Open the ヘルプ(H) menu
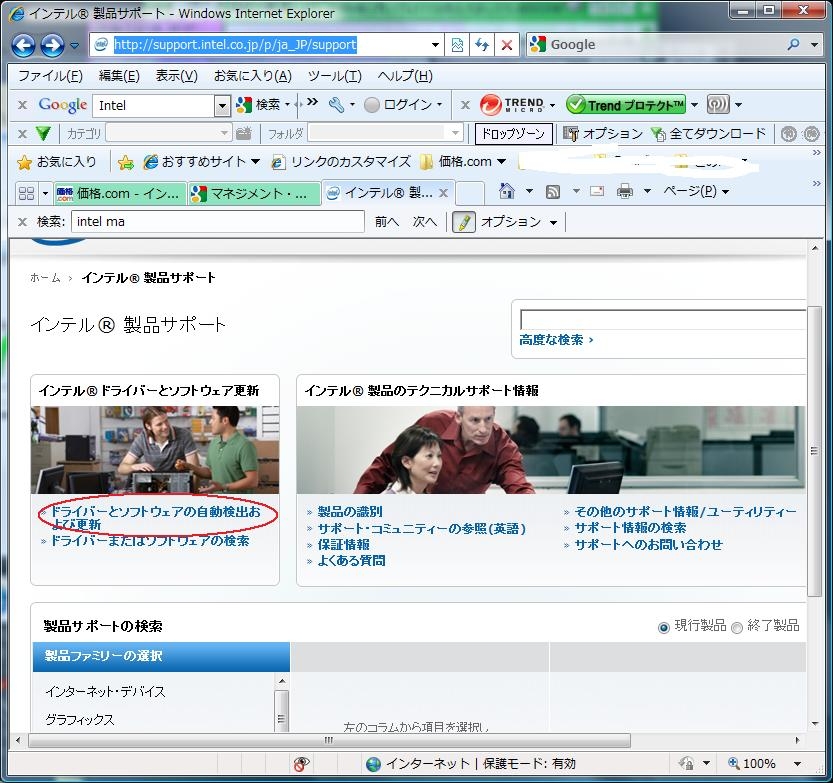 click(405, 76)
